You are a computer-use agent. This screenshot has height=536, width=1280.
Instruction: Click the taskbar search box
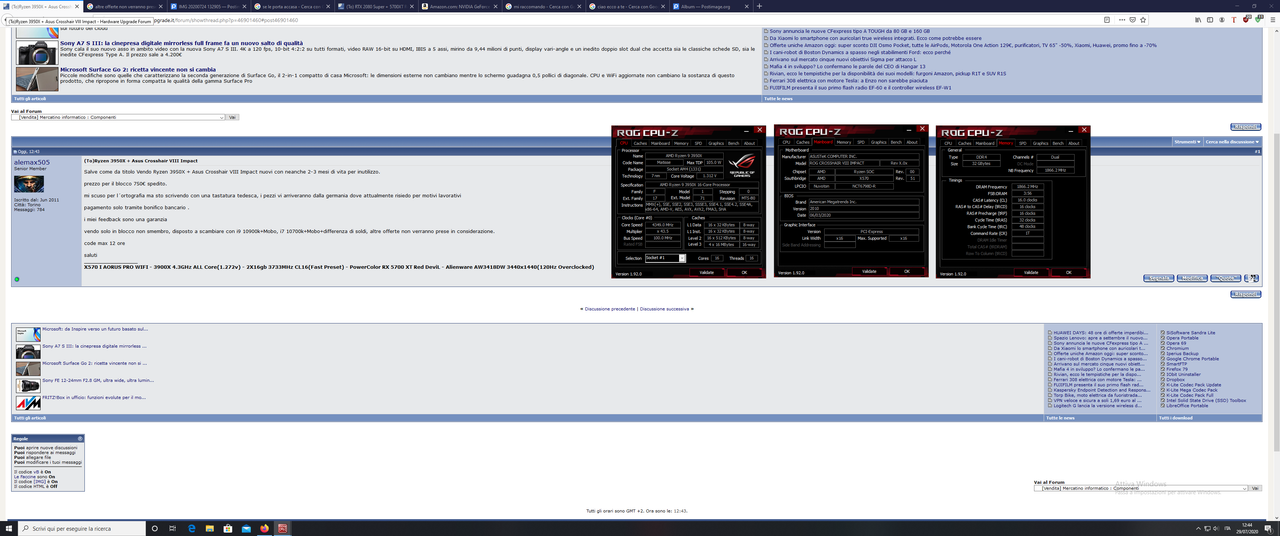(82, 527)
